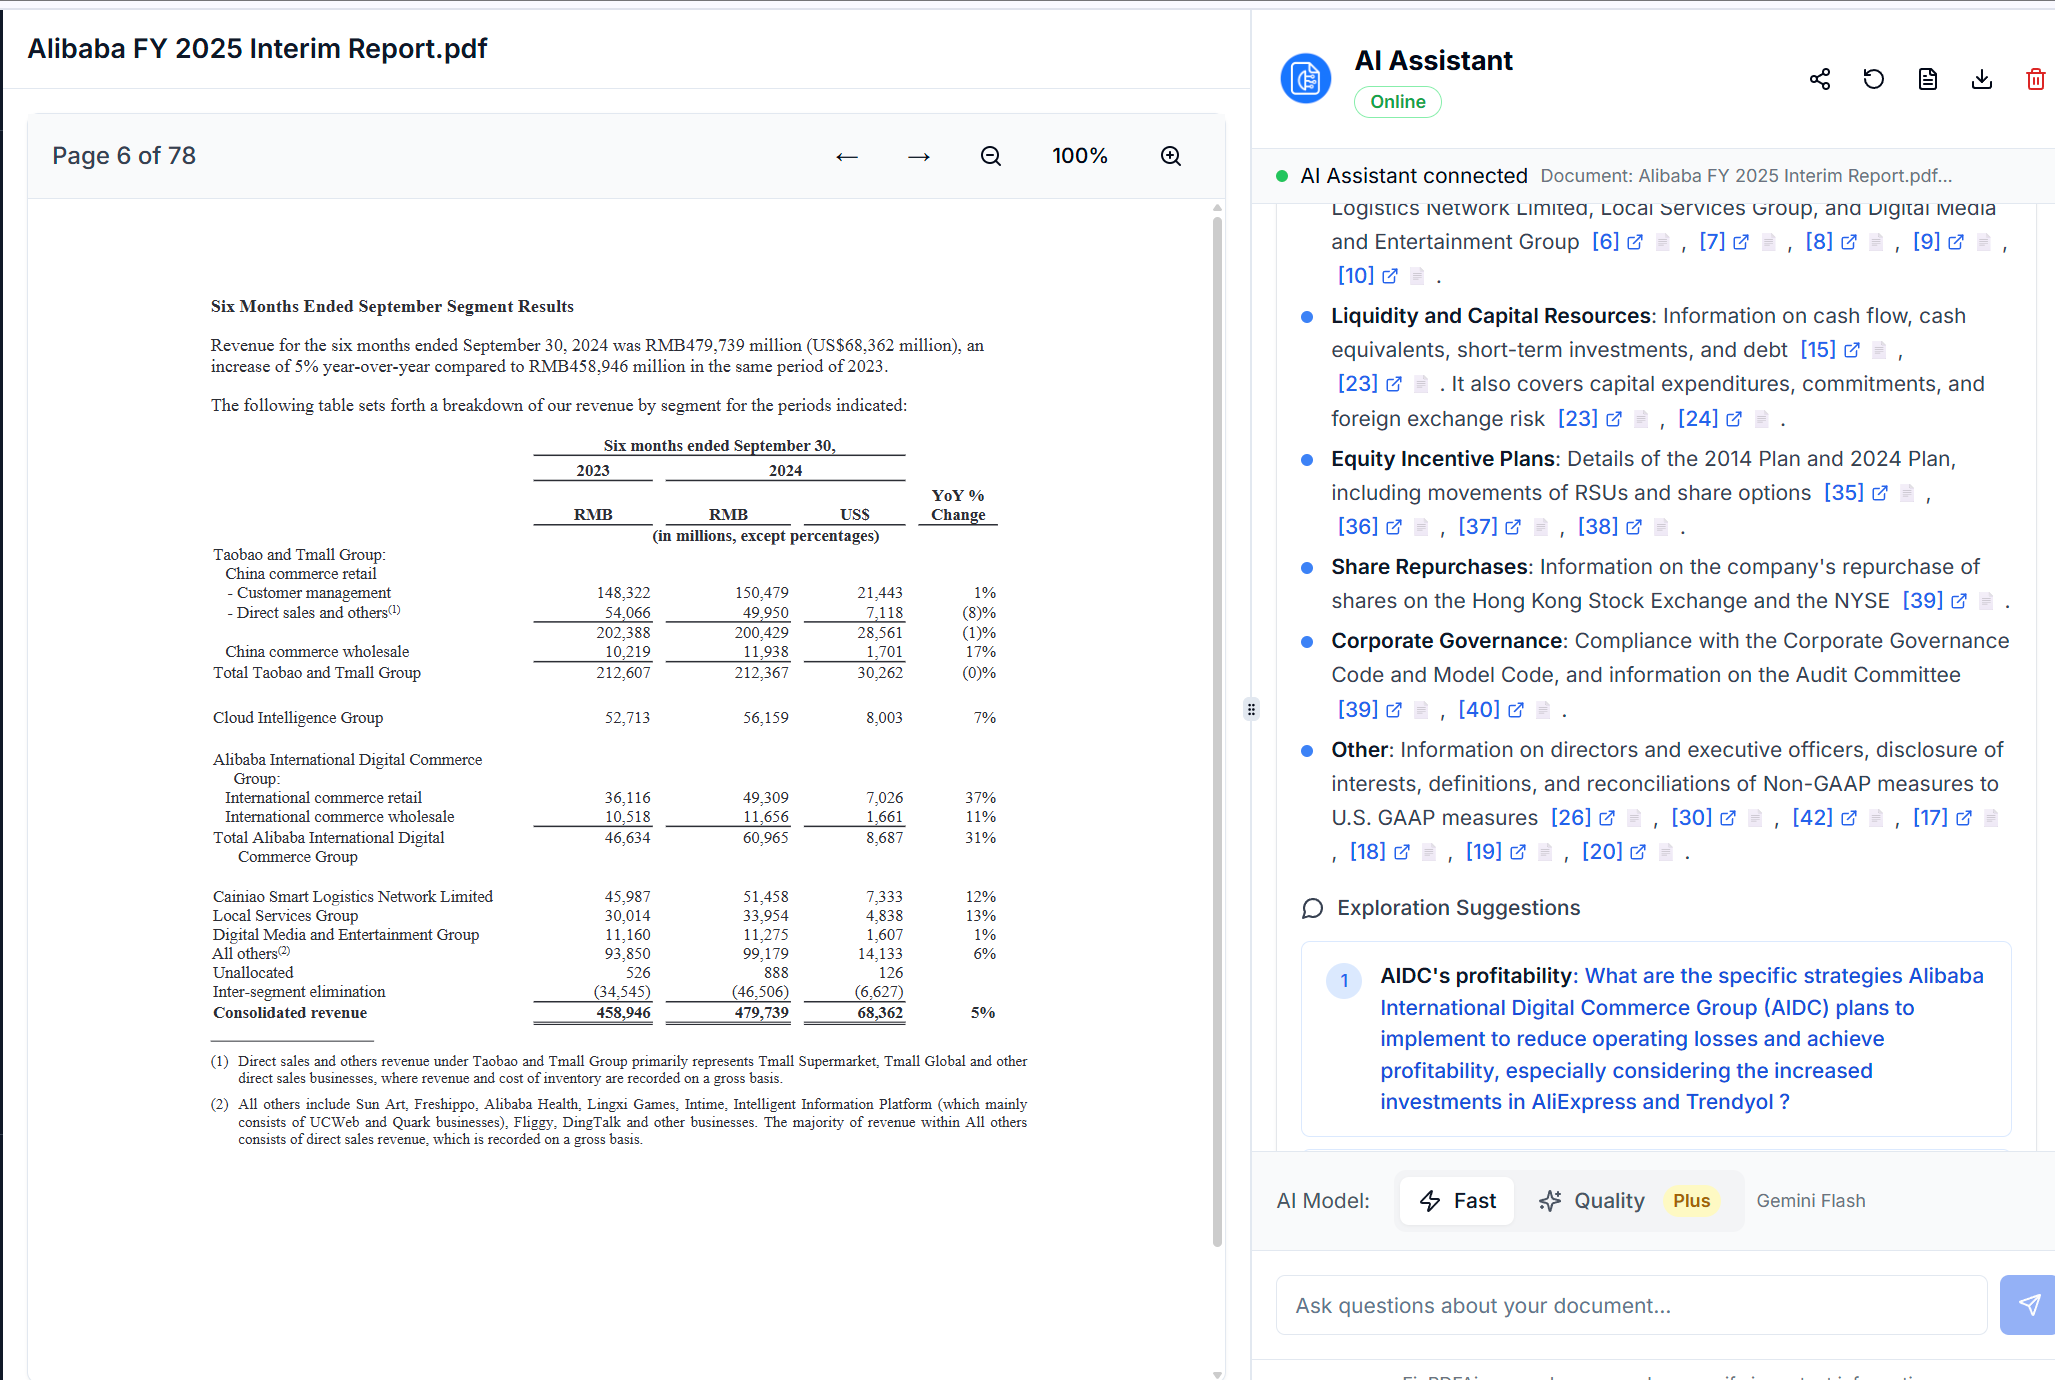Image resolution: width=2055 pixels, height=1380 pixels.
Task: Open citation [15] external link icon
Action: (x=1852, y=350)
